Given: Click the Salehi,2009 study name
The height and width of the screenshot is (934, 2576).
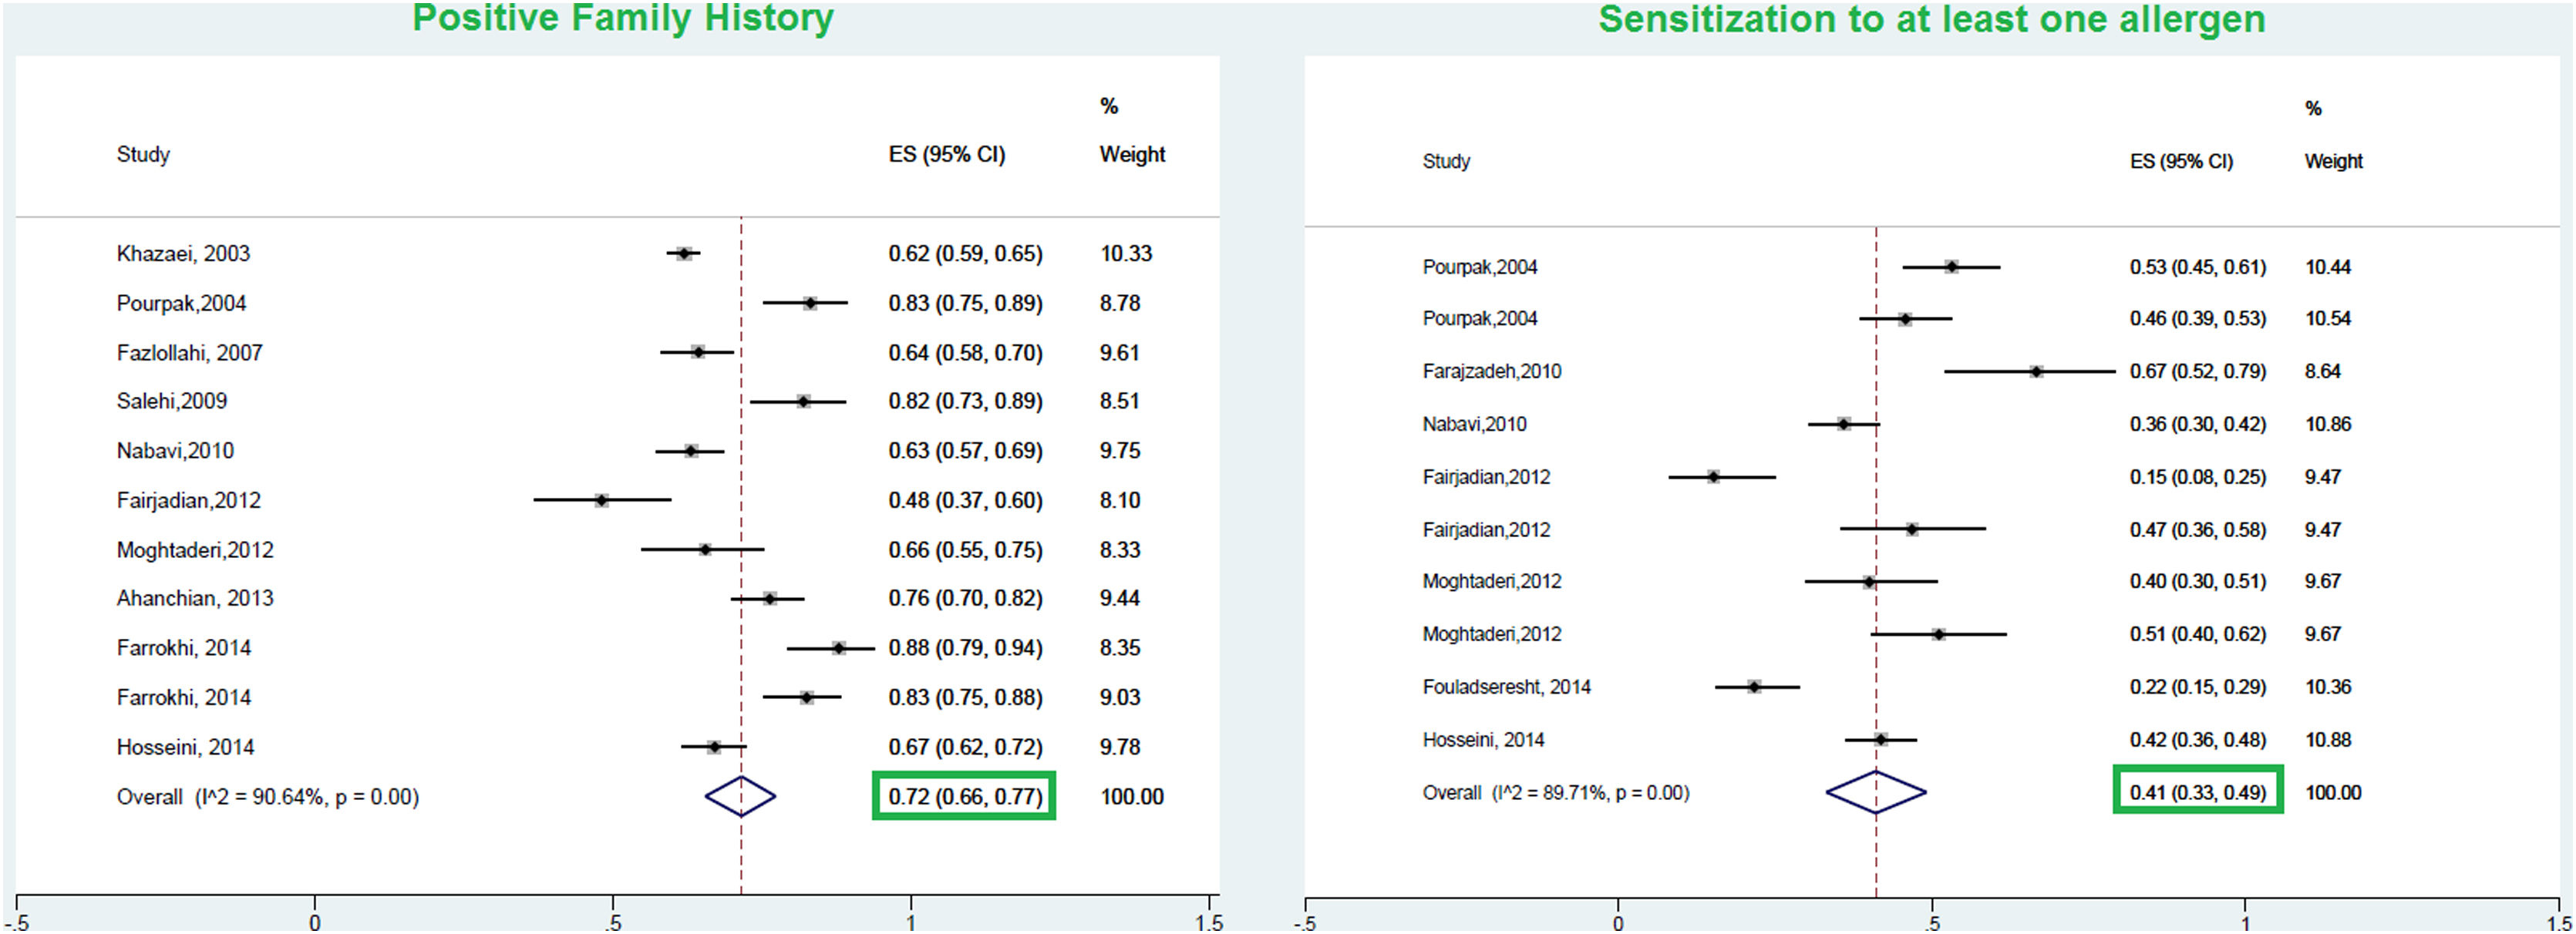Looking at the screenshot, I should (x=171, y=401).
